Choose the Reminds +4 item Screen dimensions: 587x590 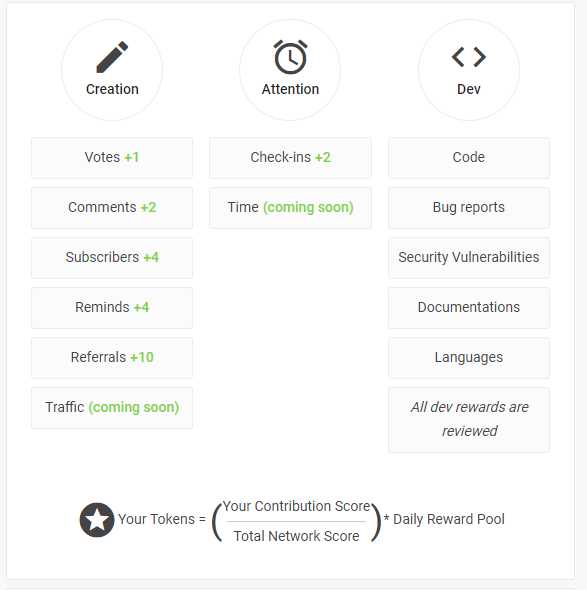coord(112,308)
